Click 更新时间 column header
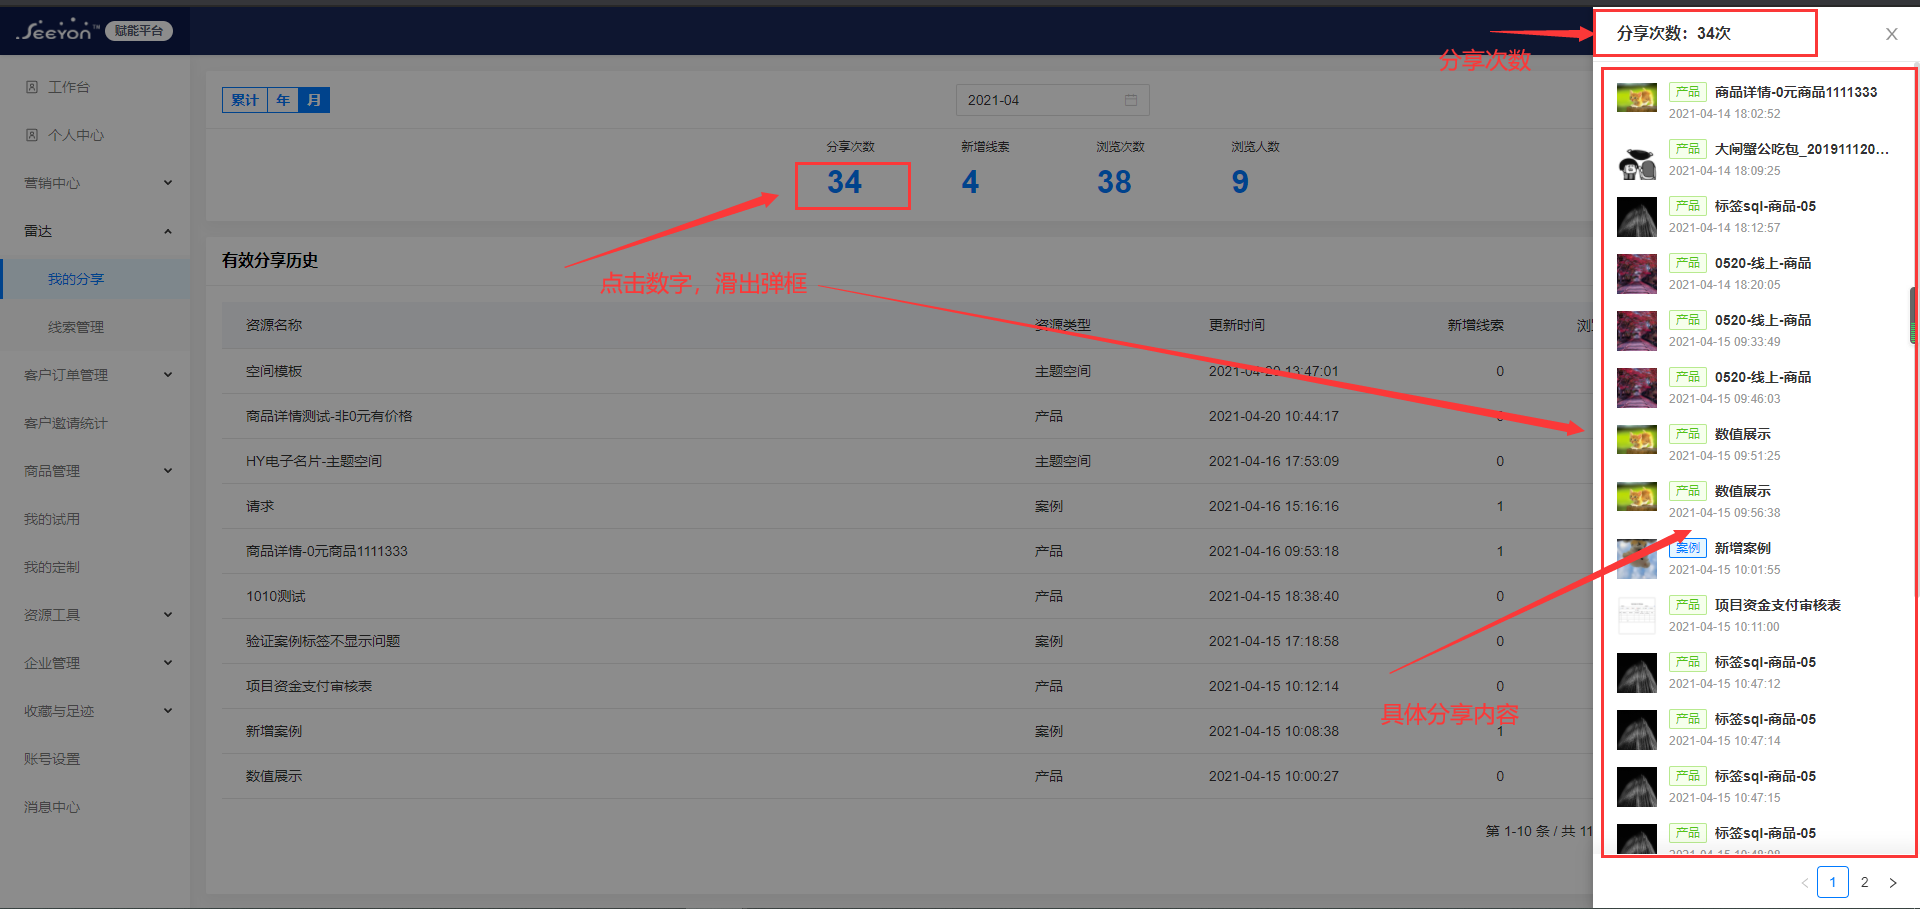The width and height of the screenshot is (1920, 909). click(1237, 325)
